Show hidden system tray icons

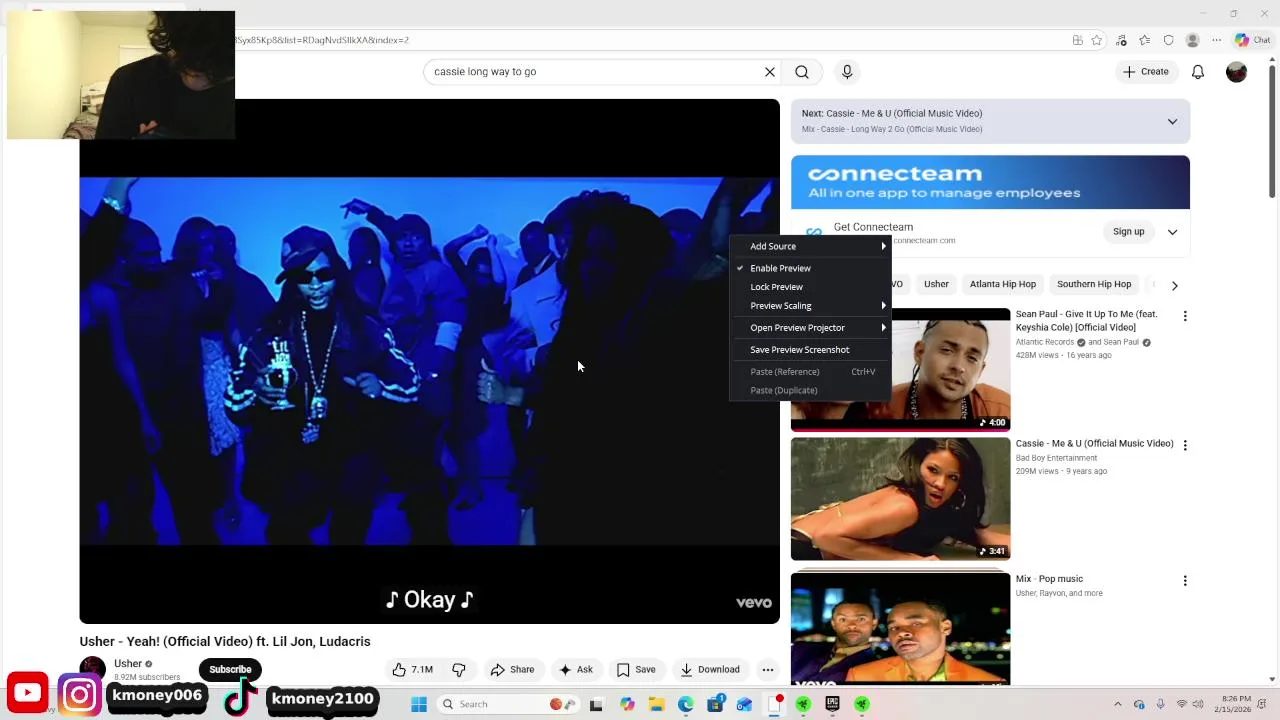tap(1118, 704)
